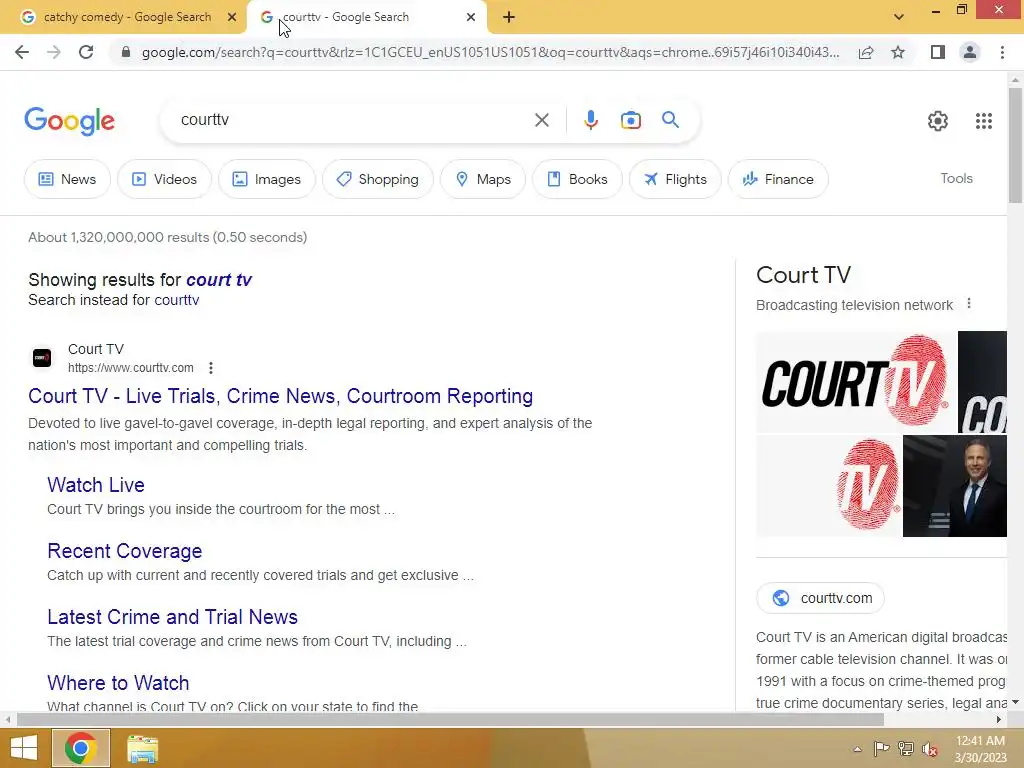This screenshot has width=1024, height=768.
Task: Click the right arrow of the horizontal scrollbar
Action: pyautogui.click(x=999, y=720)
